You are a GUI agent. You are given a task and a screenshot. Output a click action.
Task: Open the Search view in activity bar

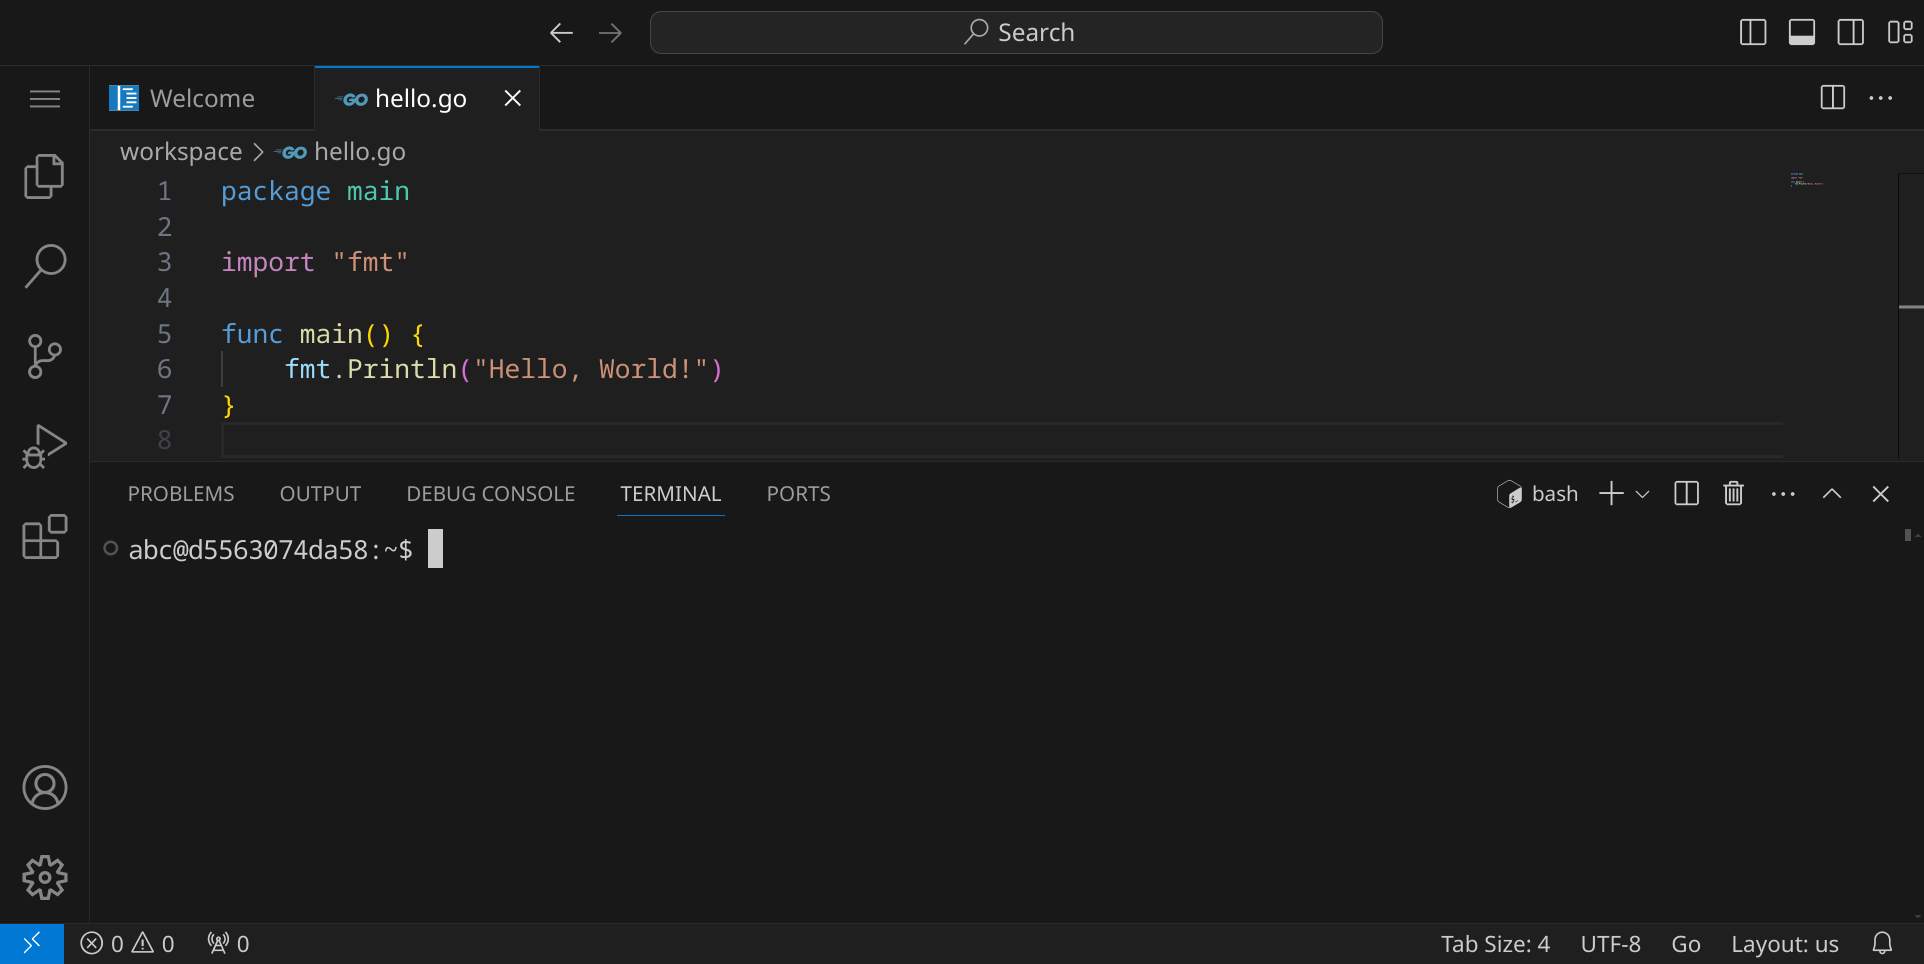coord(44,266)
